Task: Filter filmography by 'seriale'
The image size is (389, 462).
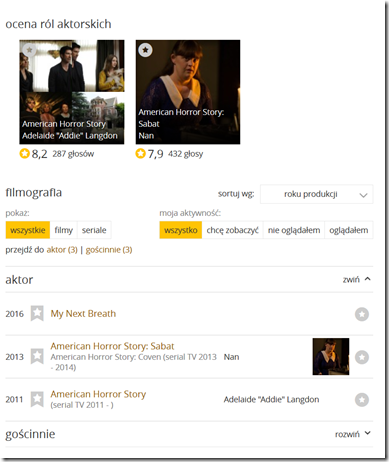Action: [x=94, y=230]
